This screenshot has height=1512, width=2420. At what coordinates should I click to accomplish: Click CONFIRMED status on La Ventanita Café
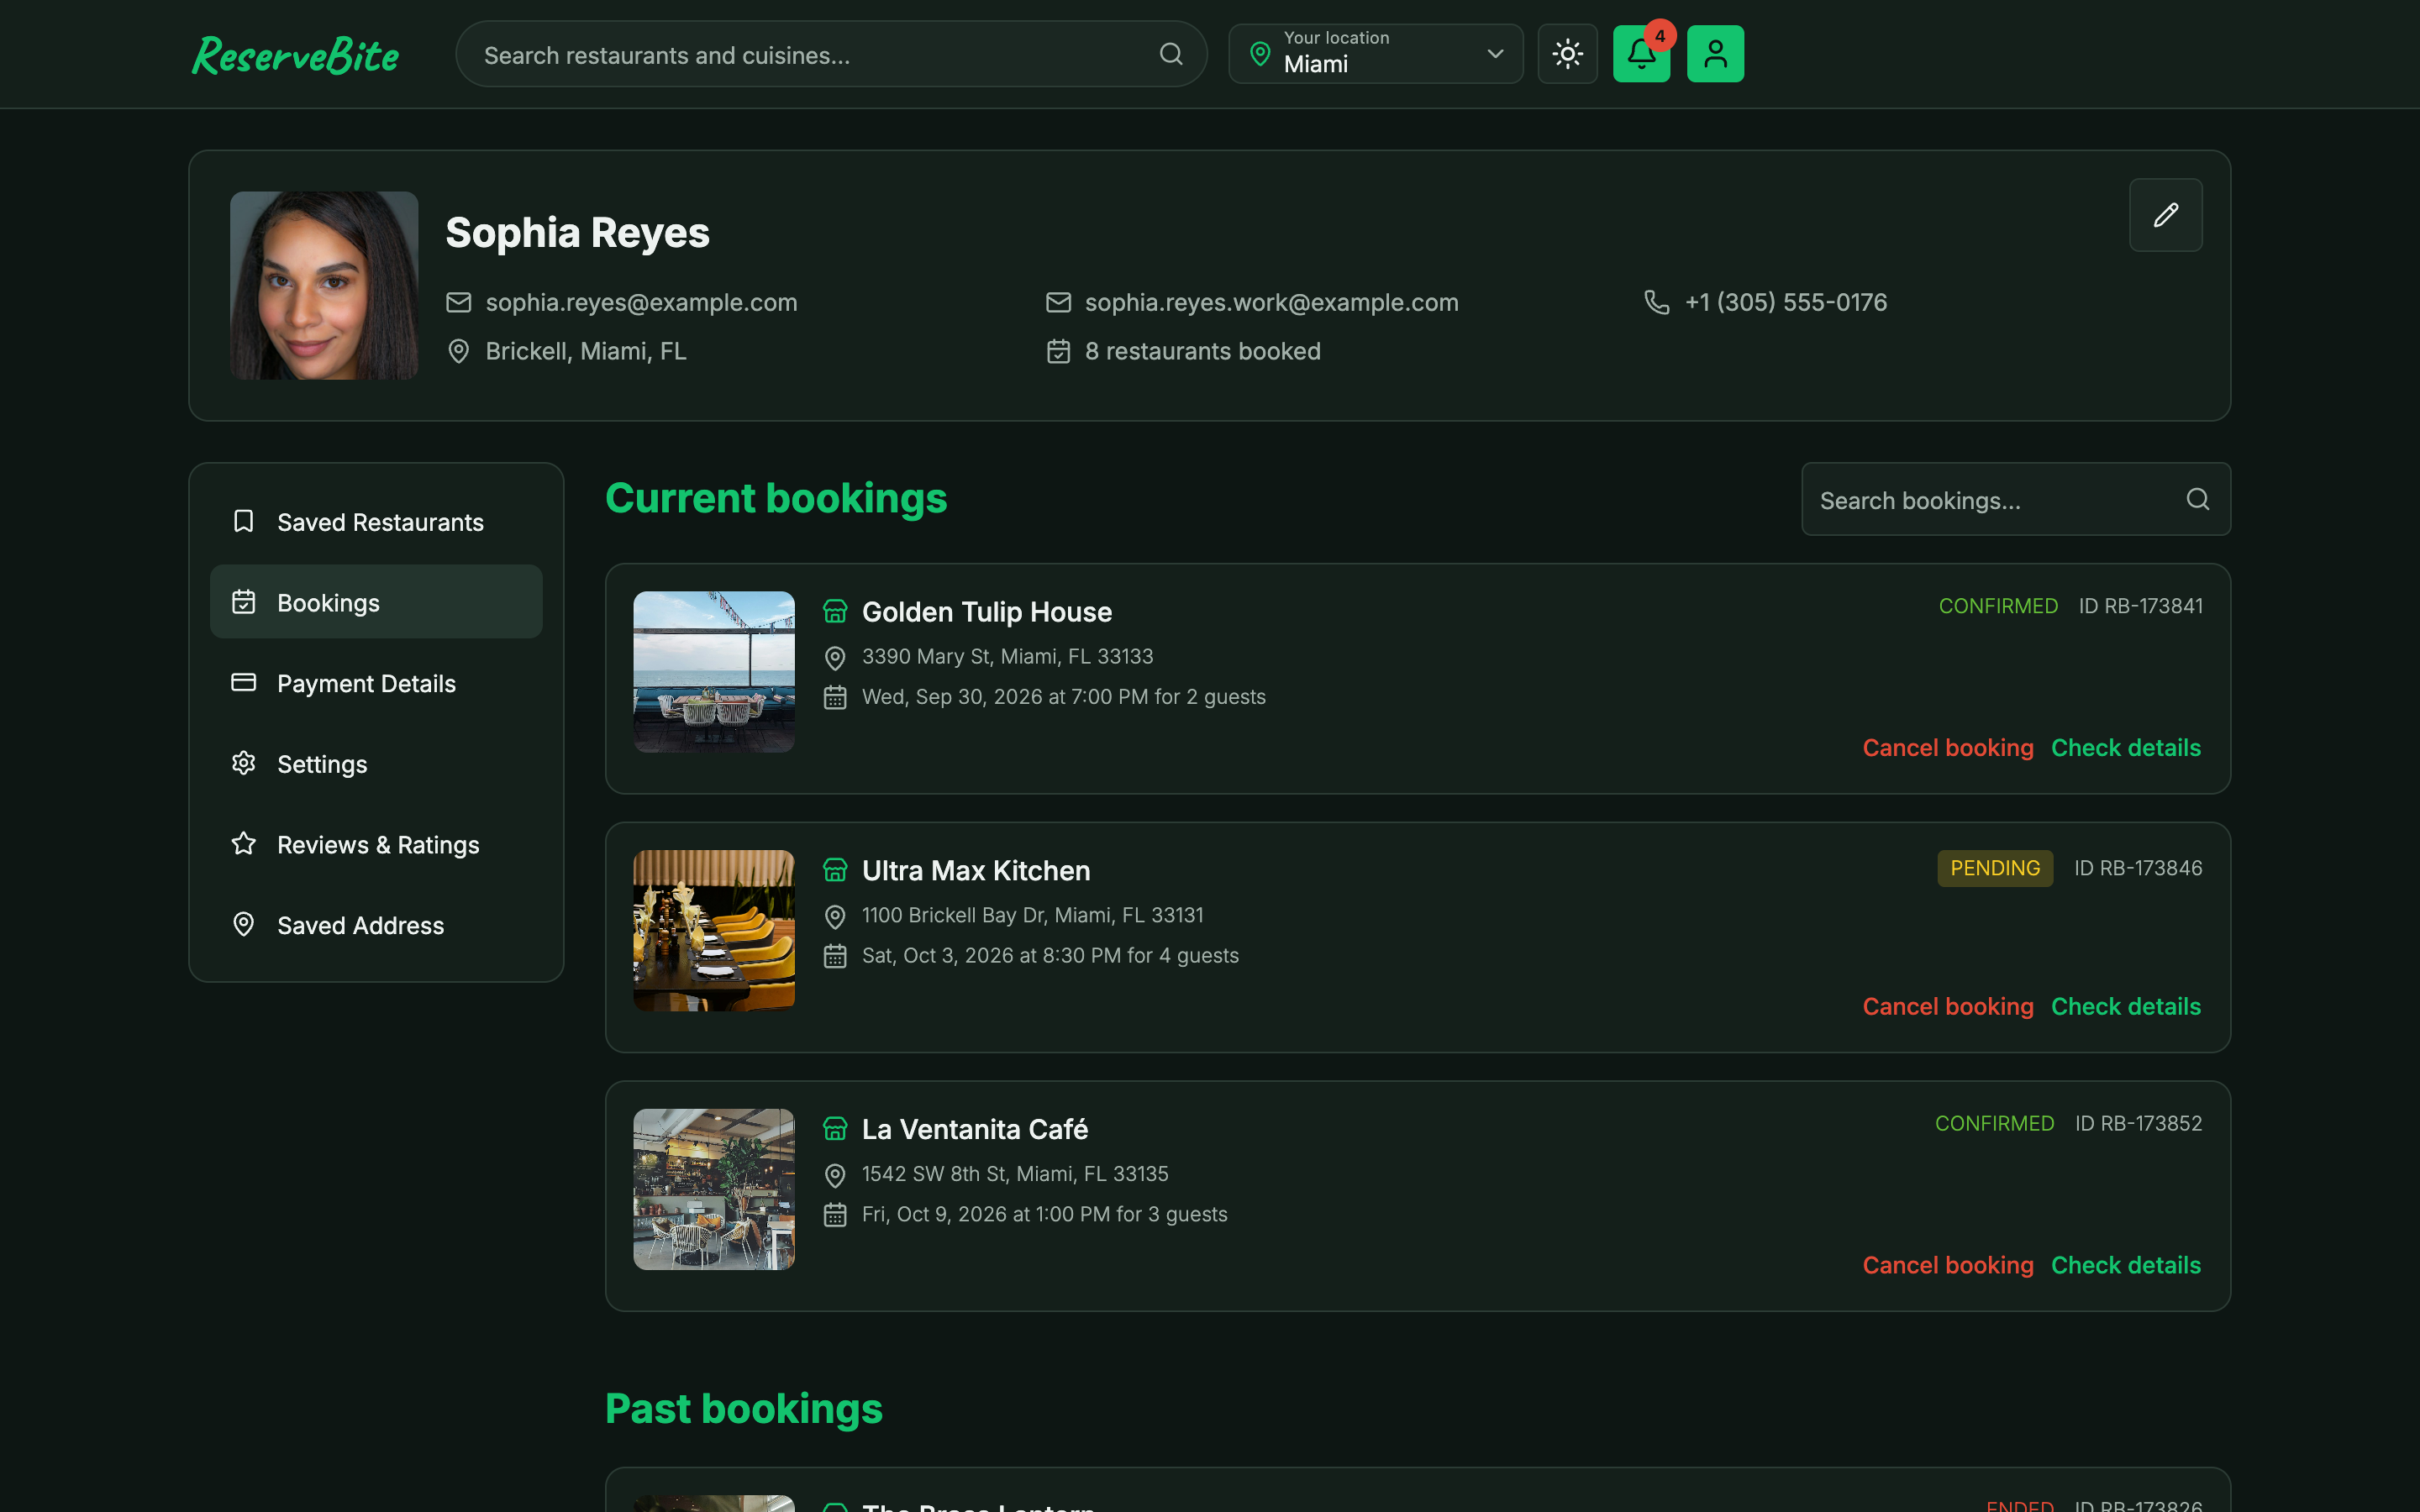pyautogui.click(x=1994, y=1123)
